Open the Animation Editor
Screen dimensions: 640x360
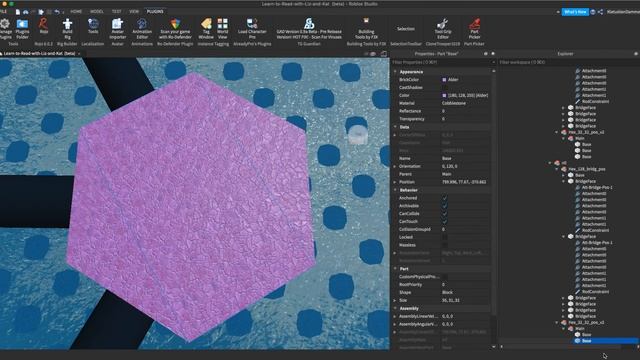(x=142, y=29)
